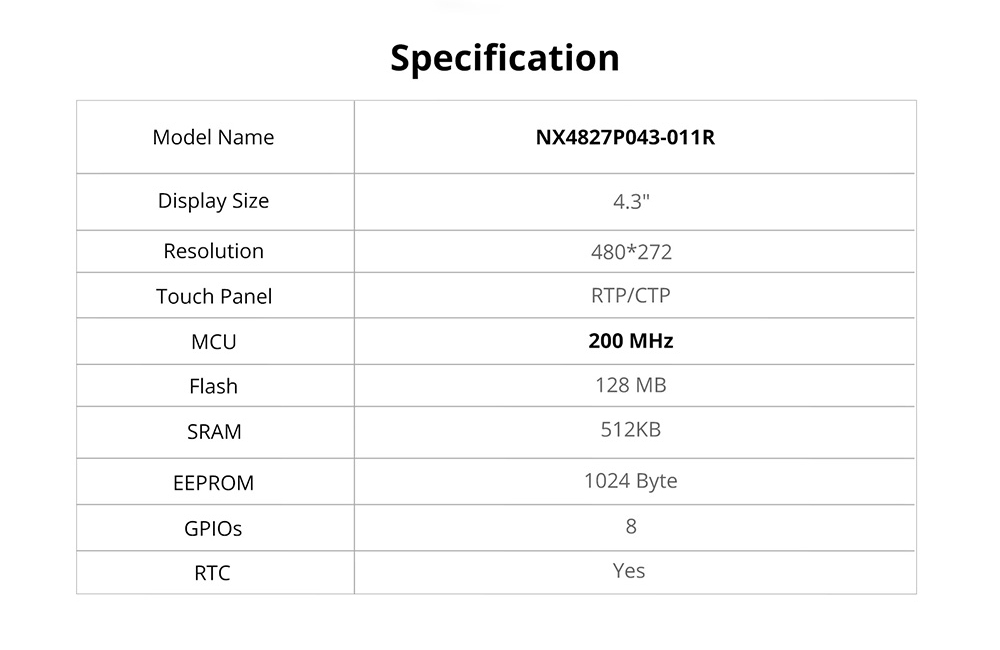The width and height of the screenshot is (1000, 650).
Task: Click the 1024 Byte value
Action: (631, 481)
